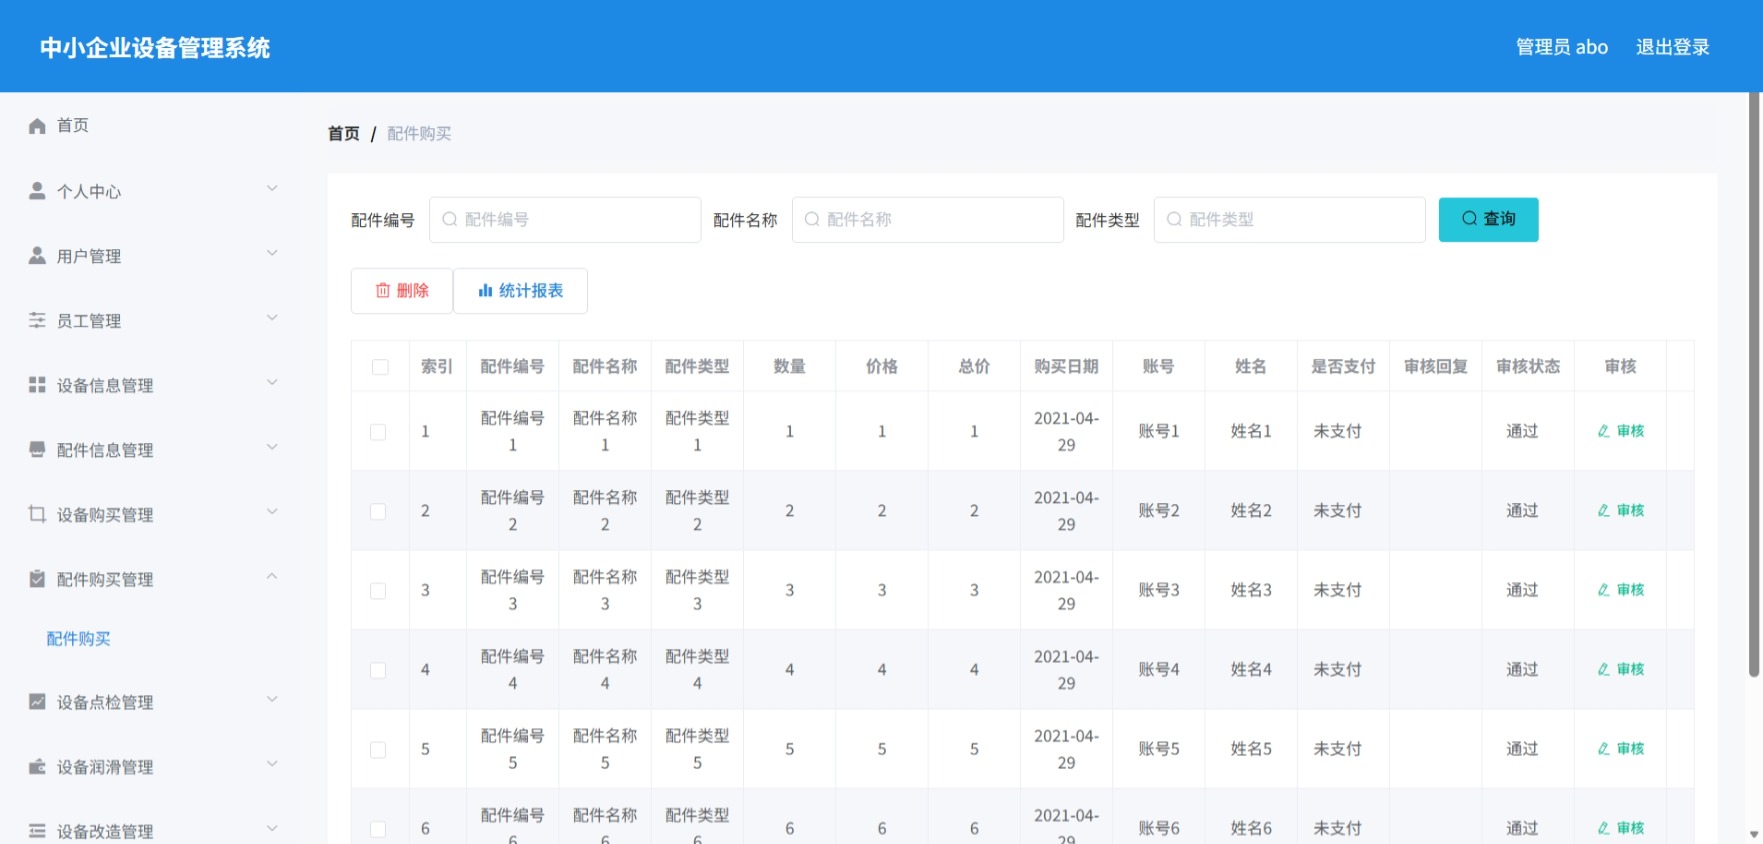Go to 首页 via the breadcrumb
1763x844 pixels.
coord(344,133)
